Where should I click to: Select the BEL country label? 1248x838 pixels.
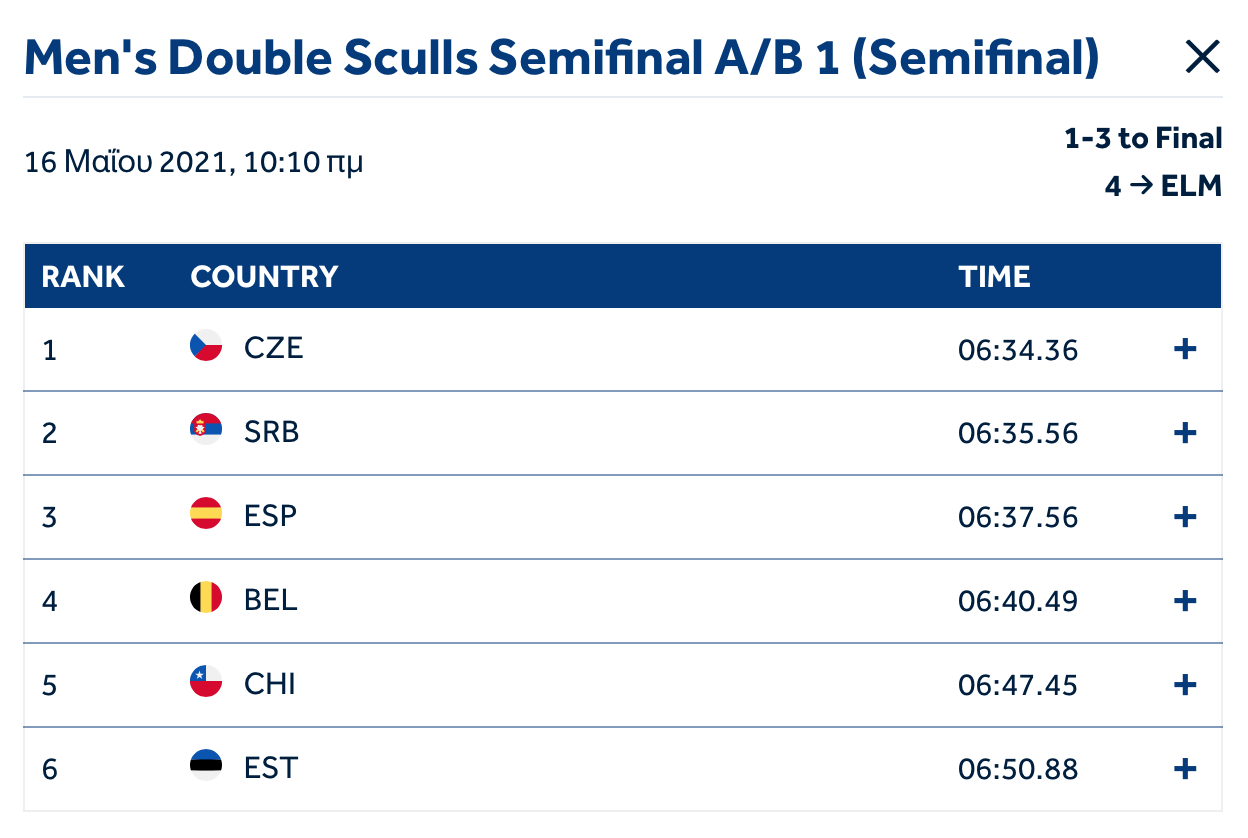point(270,600)
